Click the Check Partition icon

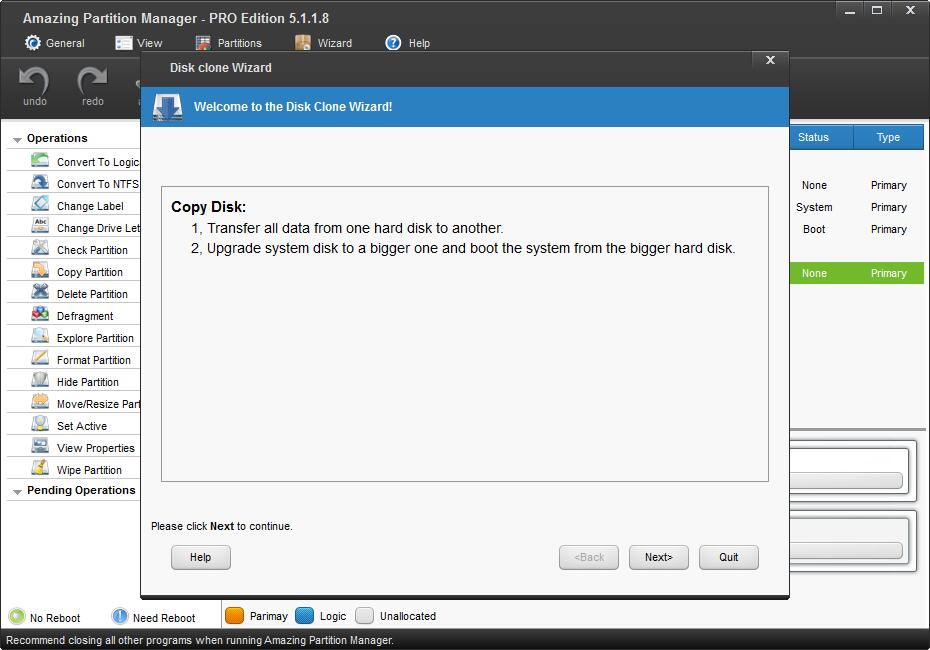point(40,248)
